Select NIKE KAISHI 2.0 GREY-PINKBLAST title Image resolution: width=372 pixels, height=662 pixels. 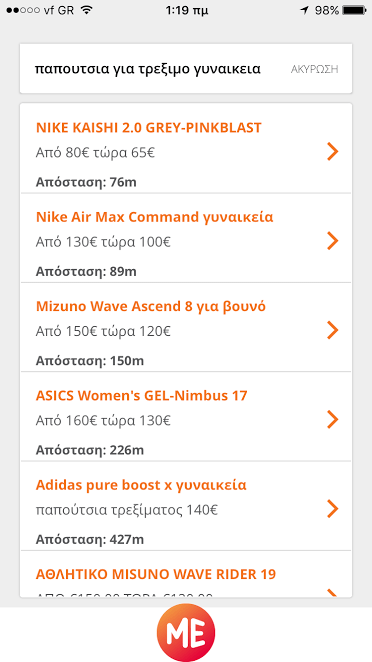149,128
